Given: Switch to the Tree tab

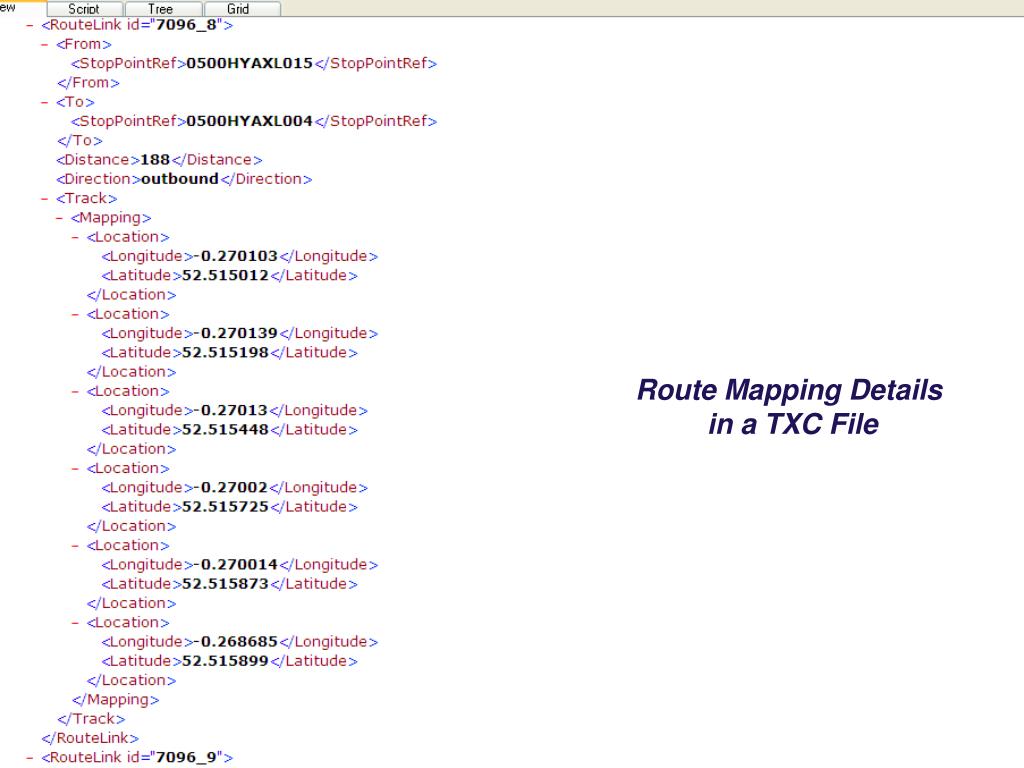Looking at the screenshot, I should 162,9.
